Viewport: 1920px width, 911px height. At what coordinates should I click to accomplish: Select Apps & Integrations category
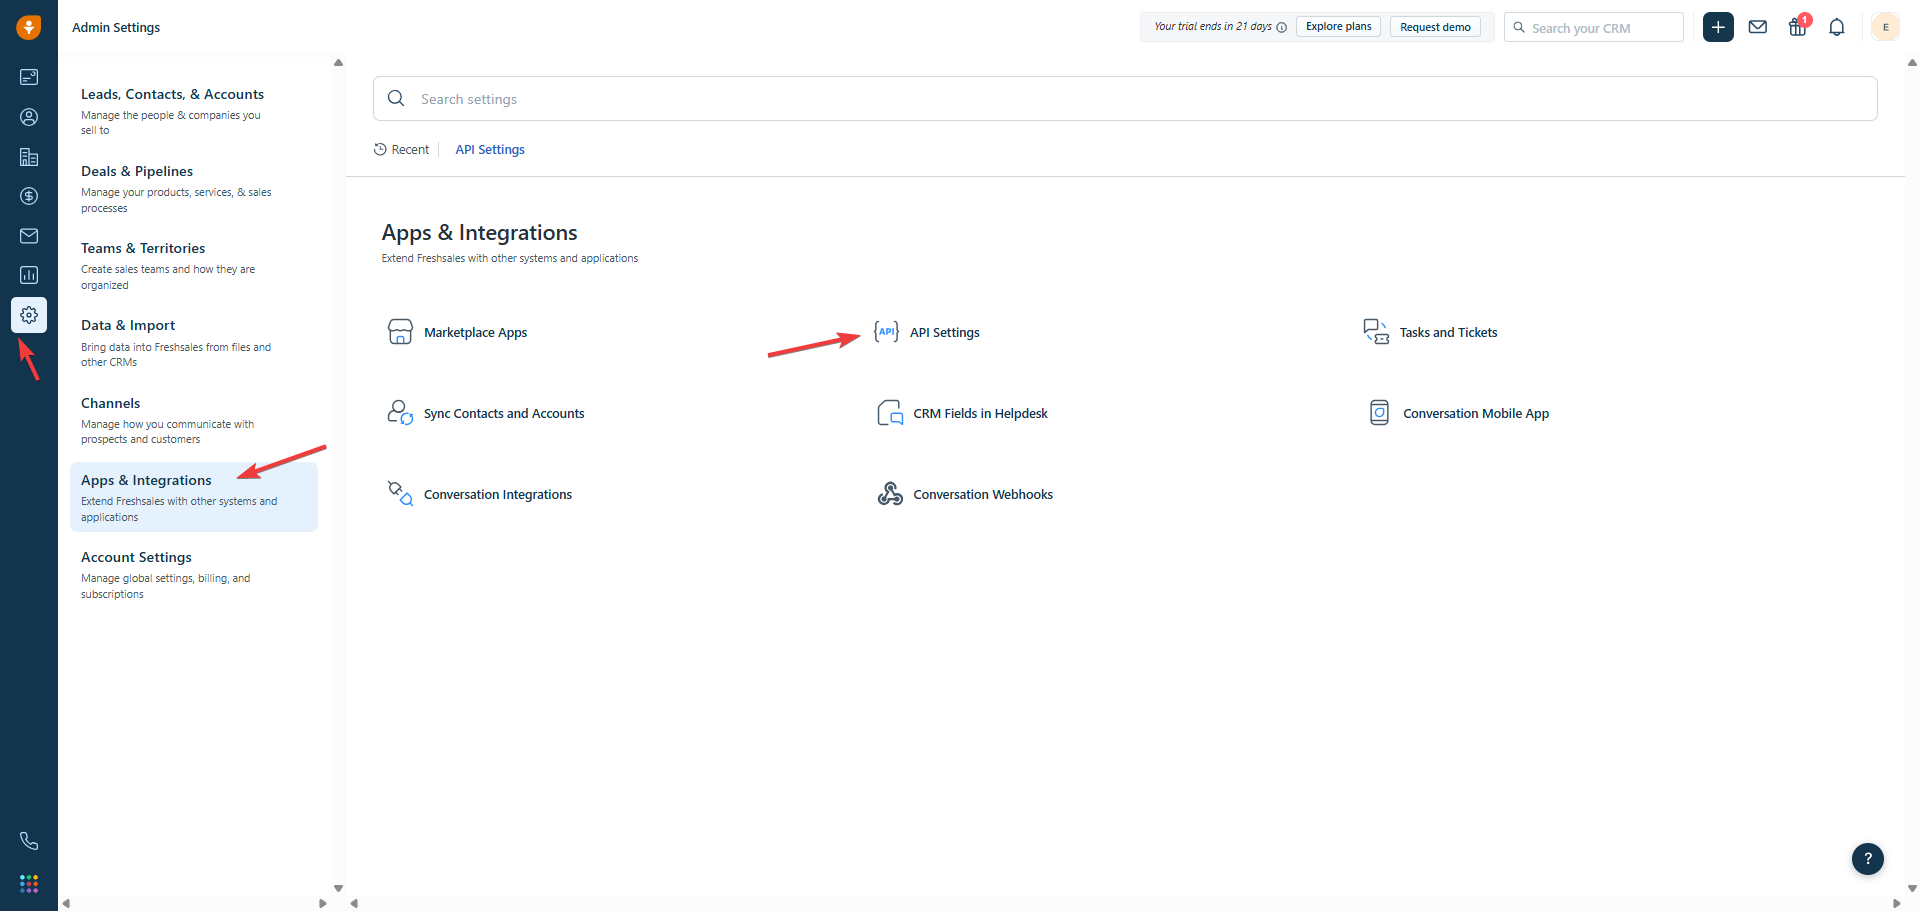(194, 497)
